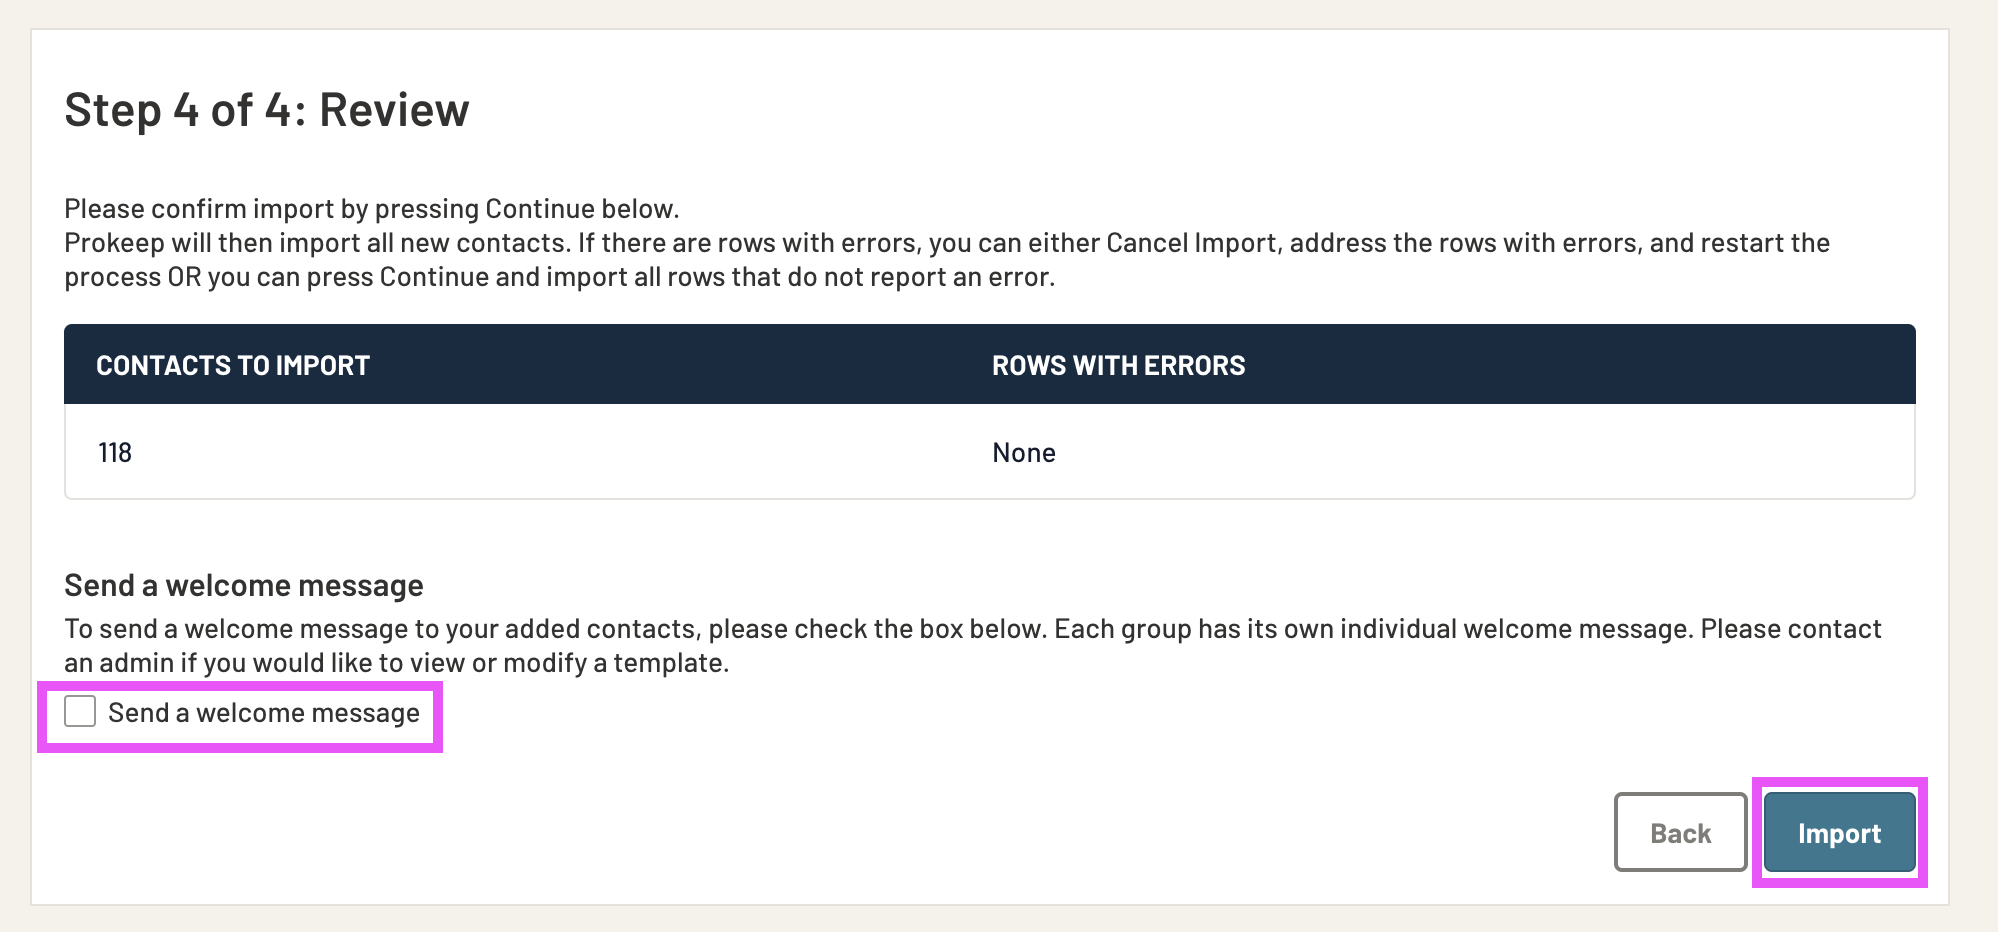Image resolution: width=1998 pixels, height=932 pixels.
Task: Toggle the highlighted welcome message checkbox
Action: [80, 711]
